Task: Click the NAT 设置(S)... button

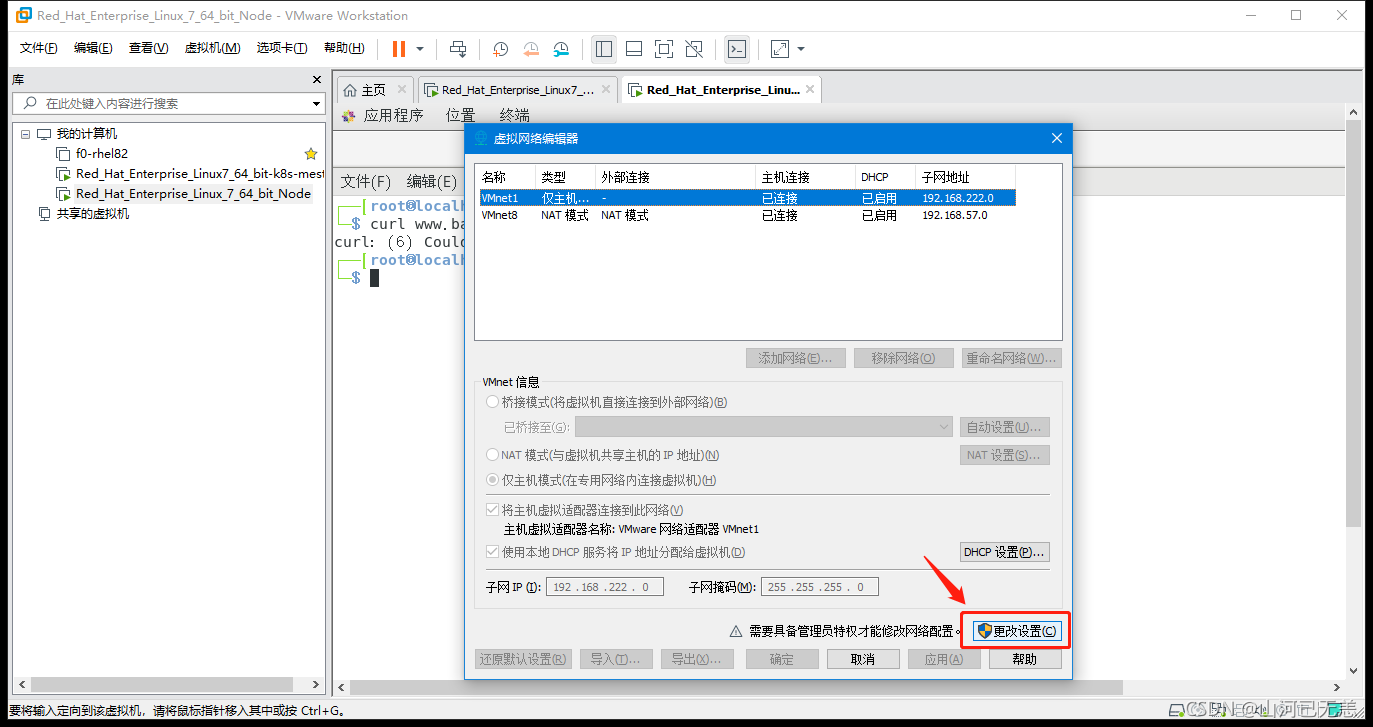Action: [x=1004, y=455]
